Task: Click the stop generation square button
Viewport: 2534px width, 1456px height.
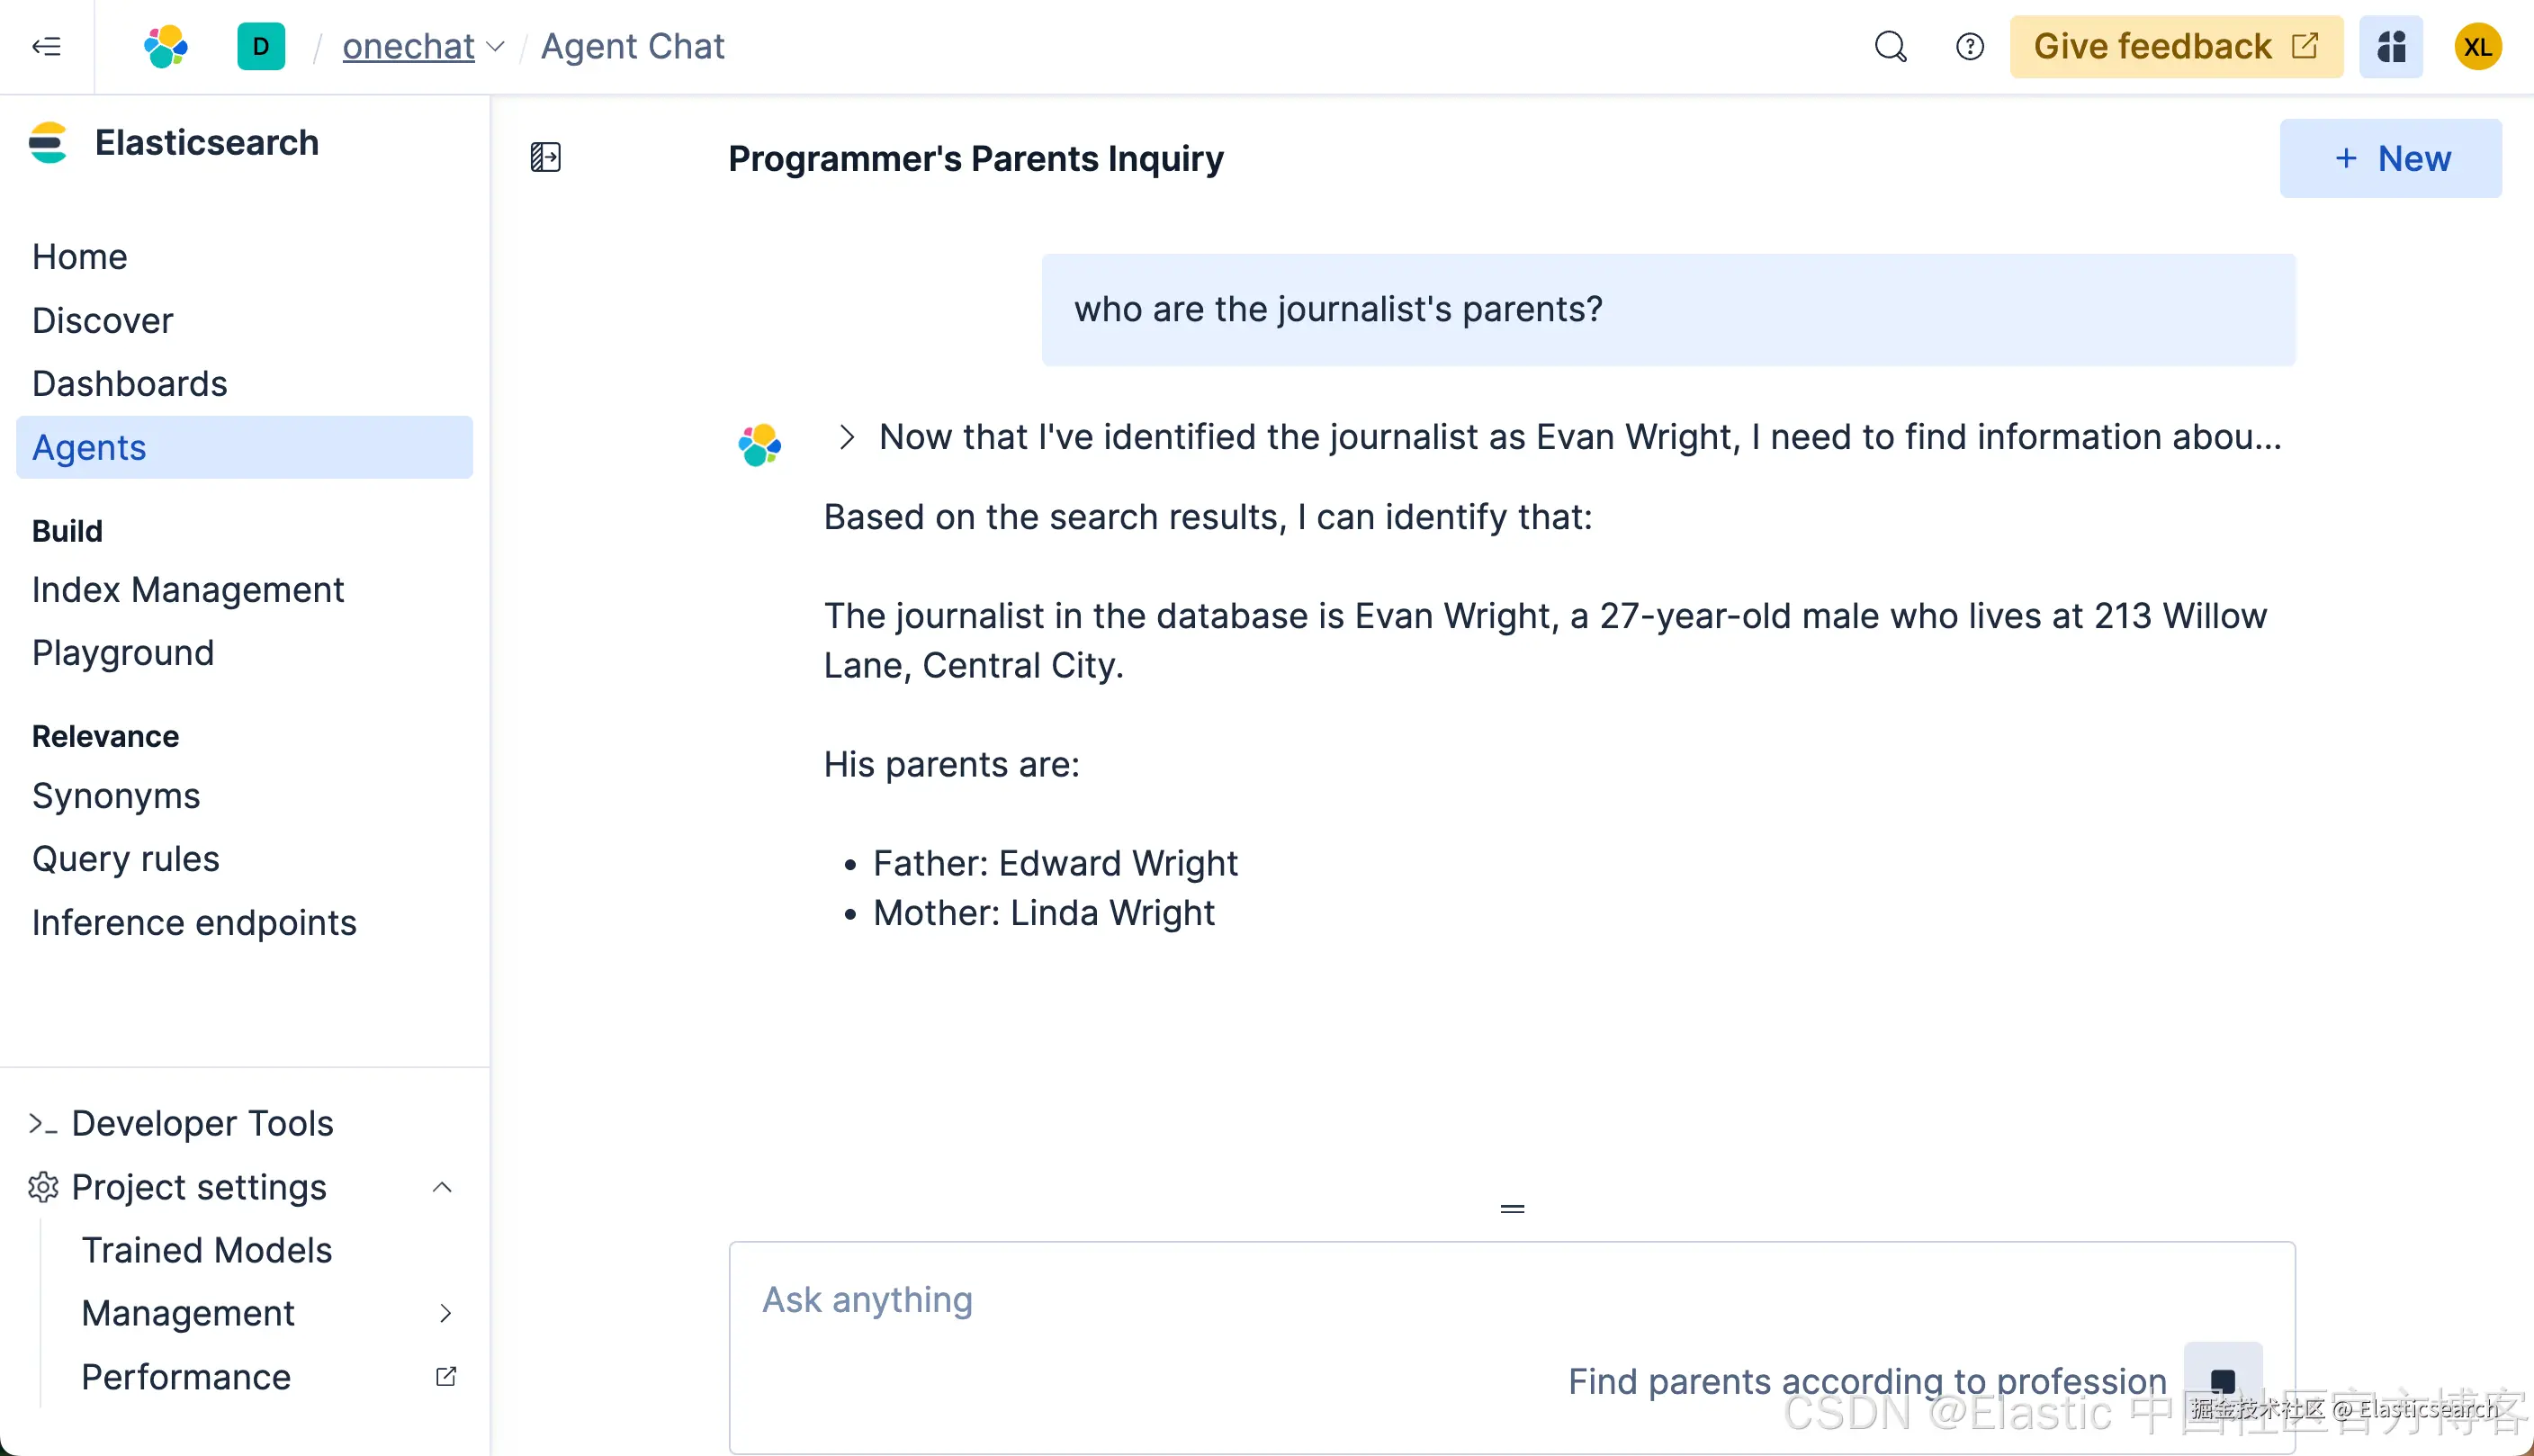Action: (2222, 1380)
